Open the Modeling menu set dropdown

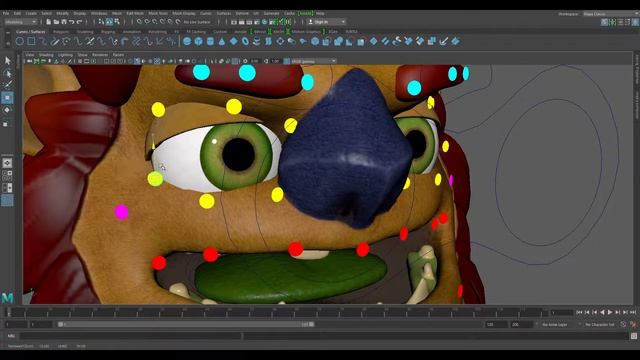click(20, 22)
